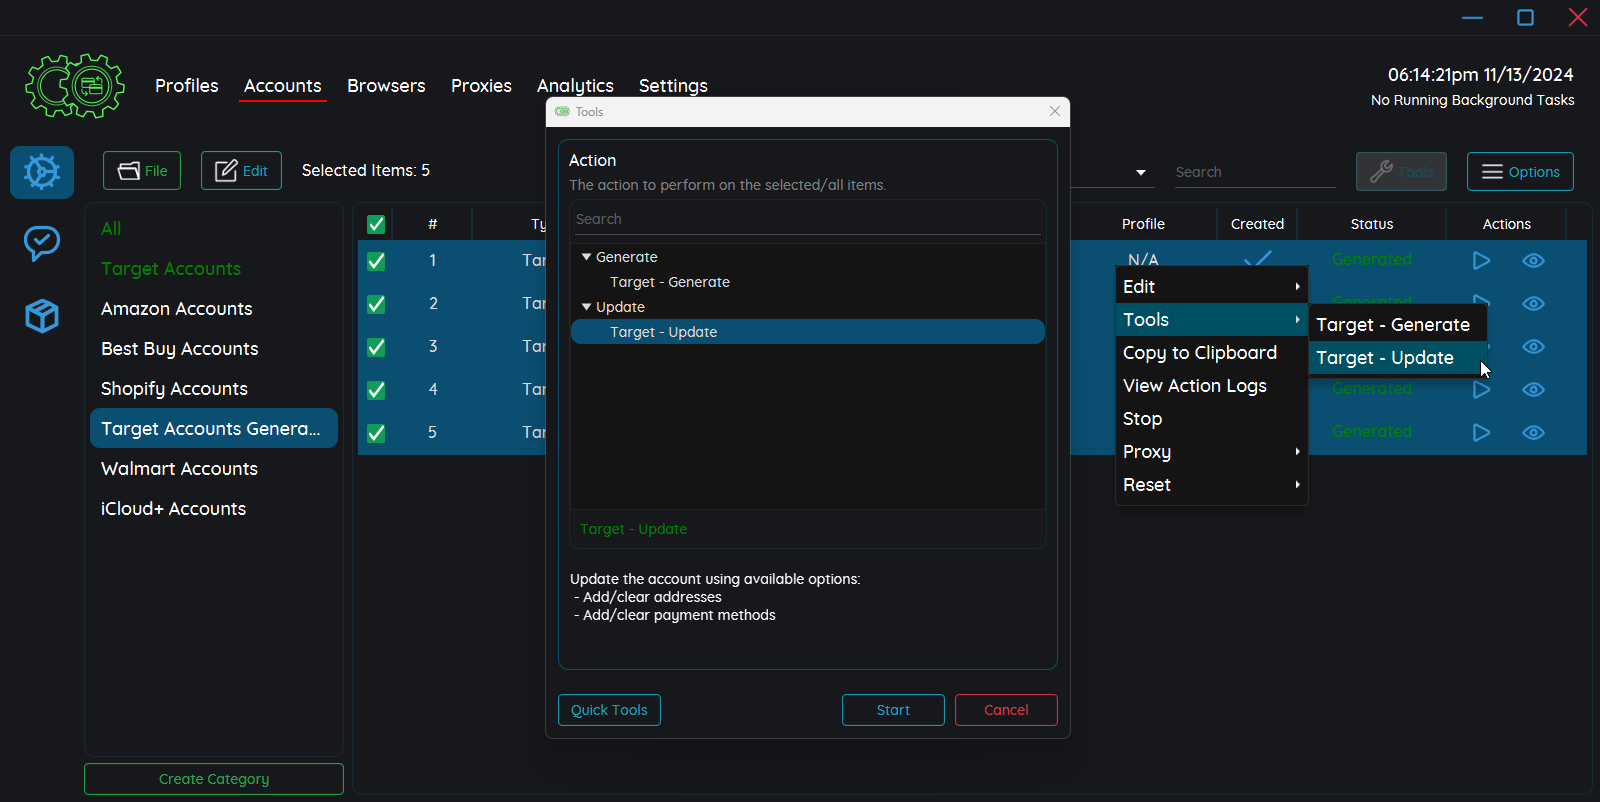Uncheck the checkbox for row 5
Viewport: 1600px width, 802px height.
376,433
